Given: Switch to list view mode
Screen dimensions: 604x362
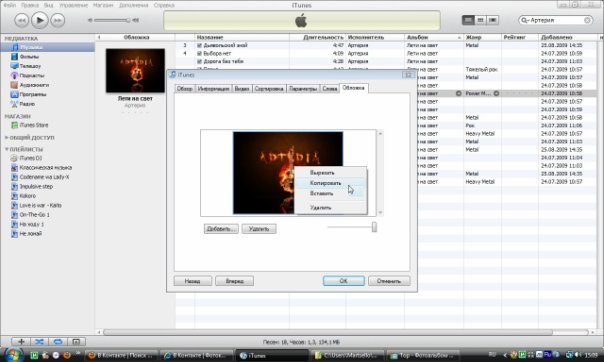Looking at the screenshot, I should point(468,20).
